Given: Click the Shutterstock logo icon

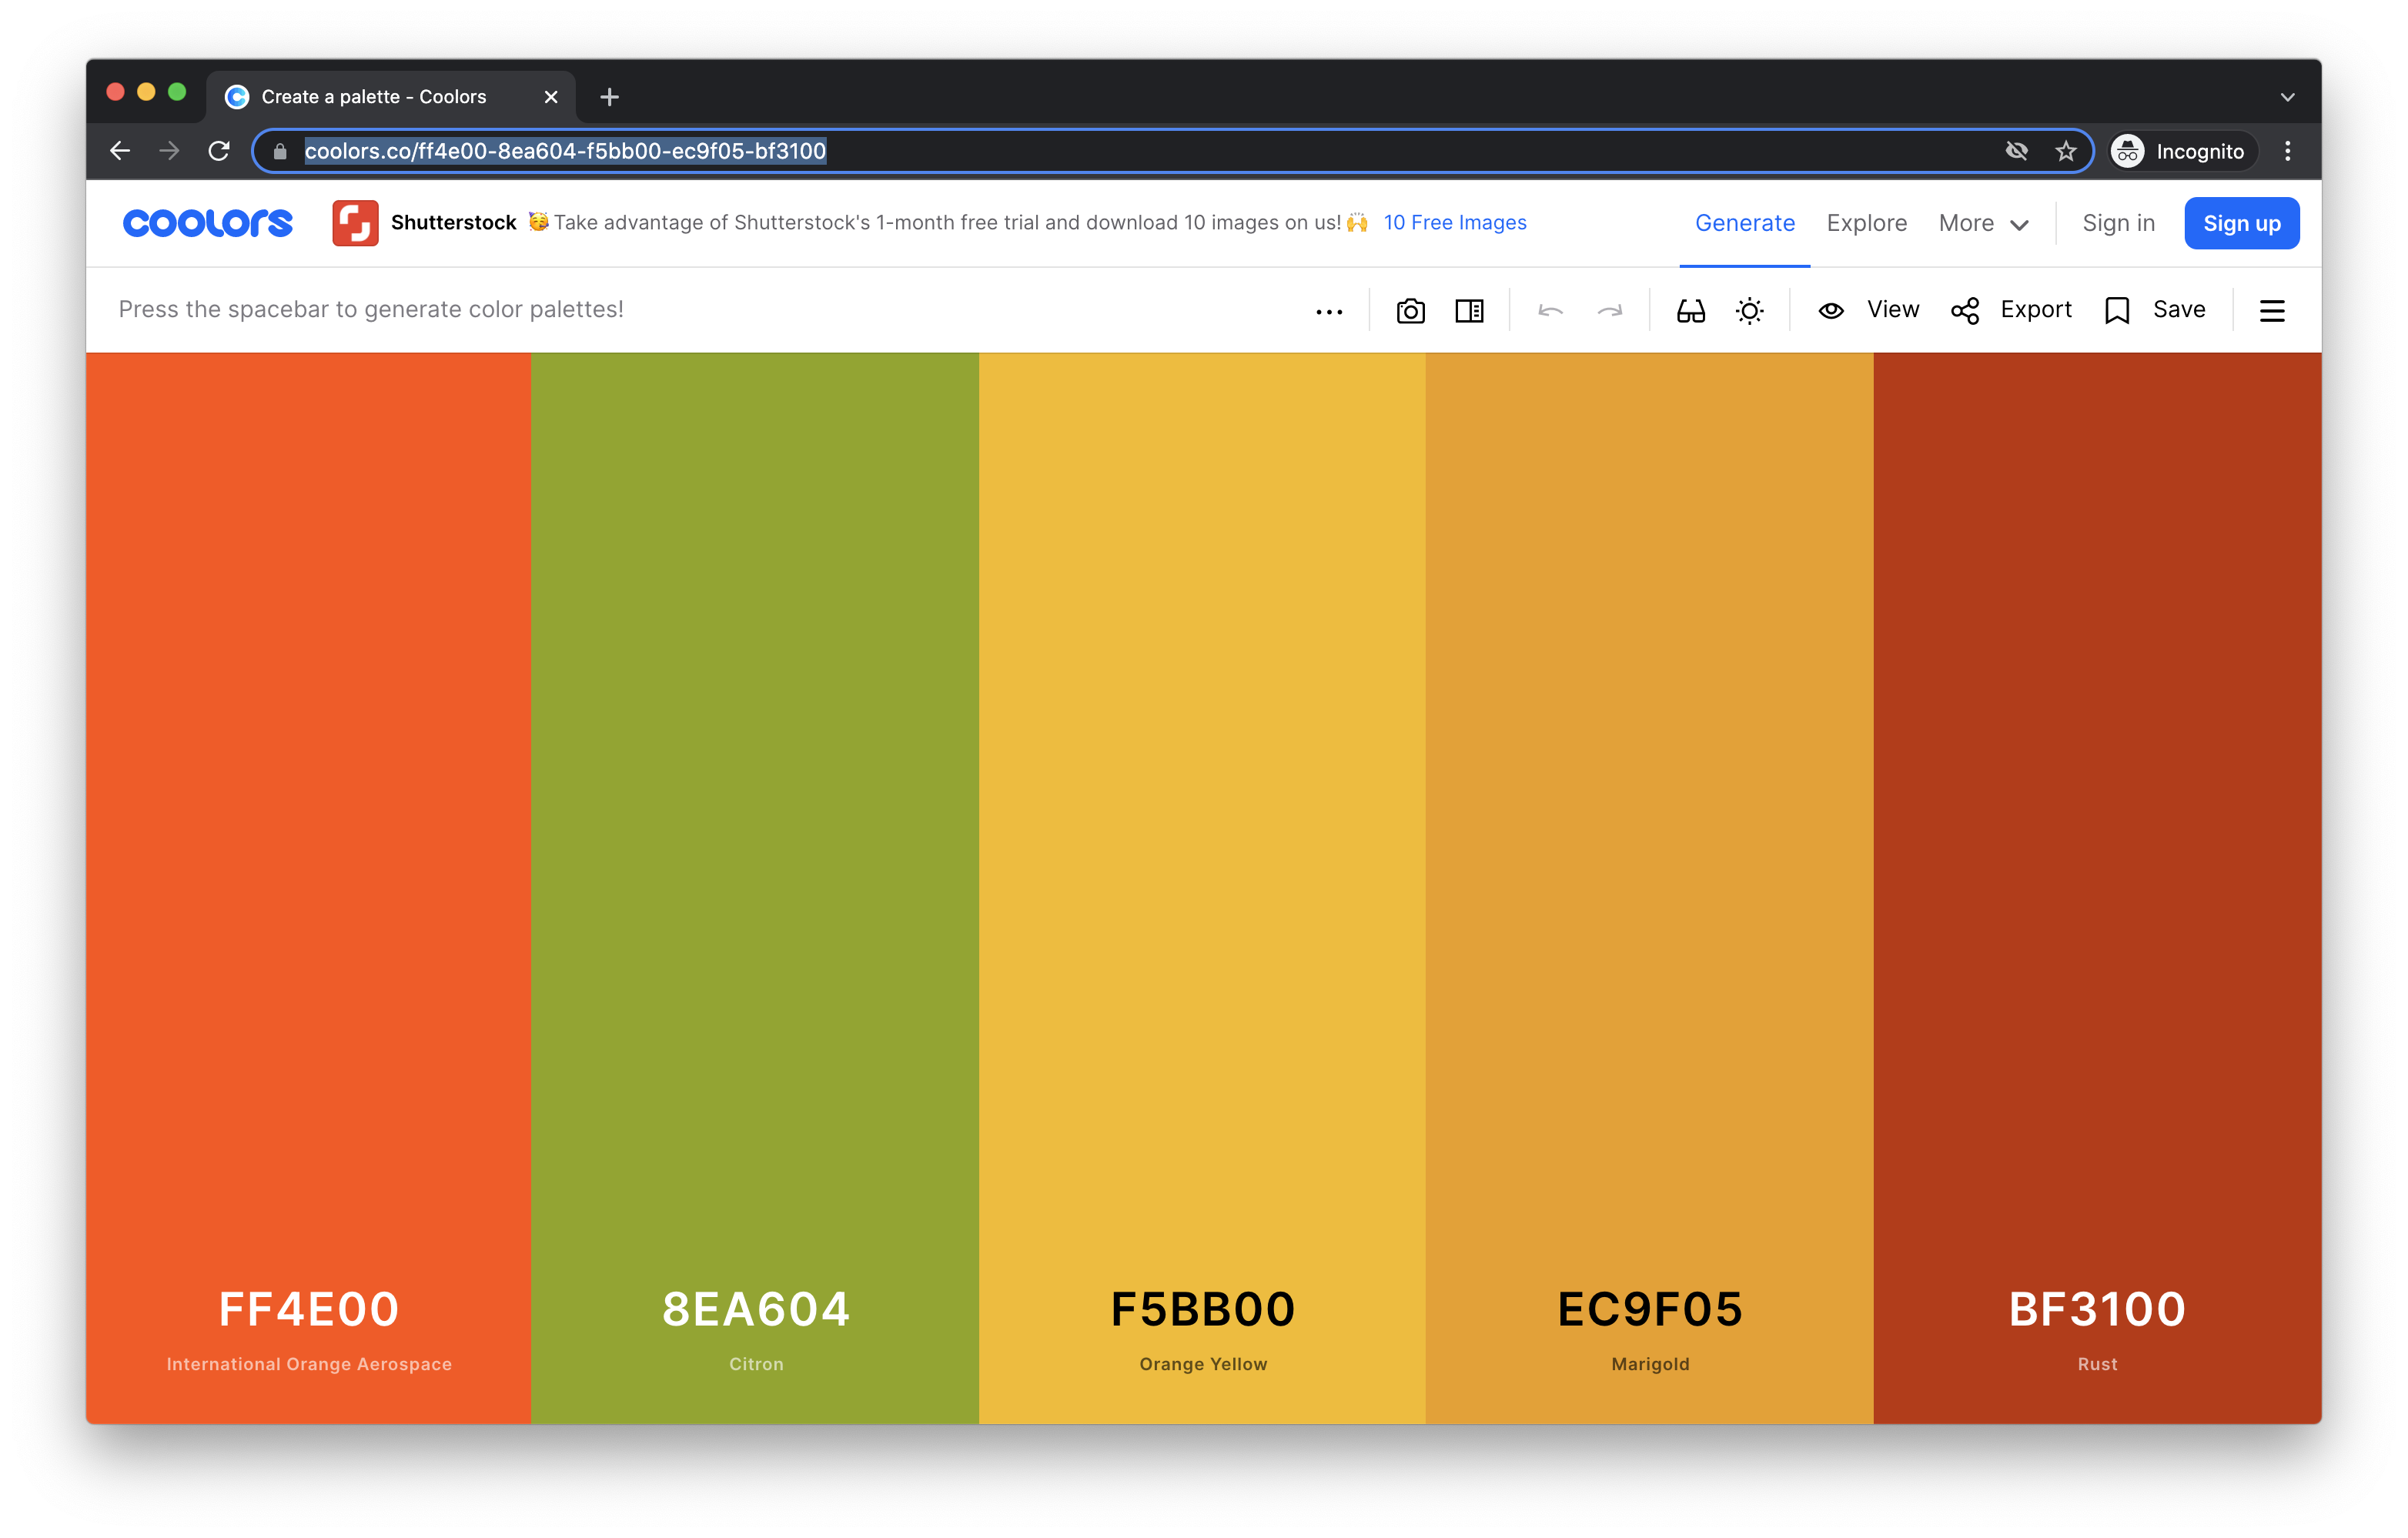Looking at the screenshot, I should (x=355, y=222).
